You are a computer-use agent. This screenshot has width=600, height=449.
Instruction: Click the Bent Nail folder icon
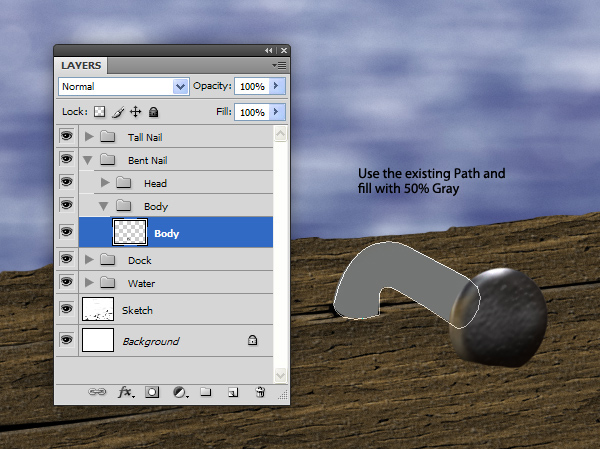(108, 160)
